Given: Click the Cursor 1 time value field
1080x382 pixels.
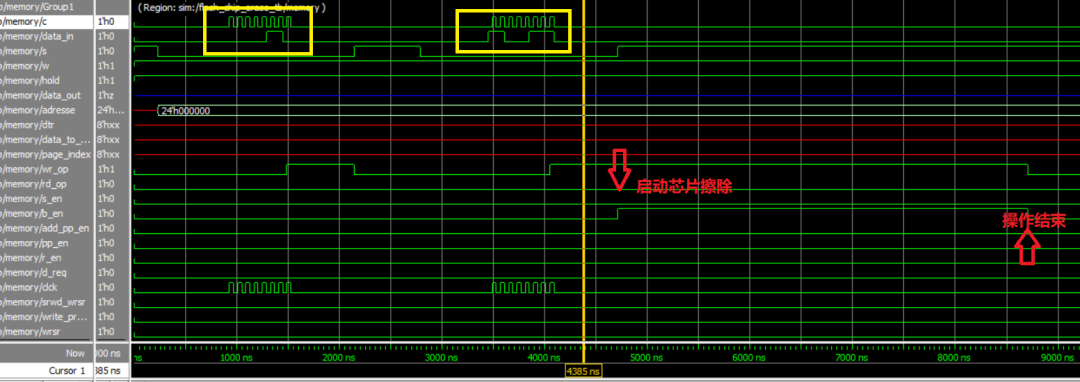Looking at the screenshot, I should (111, 371).
